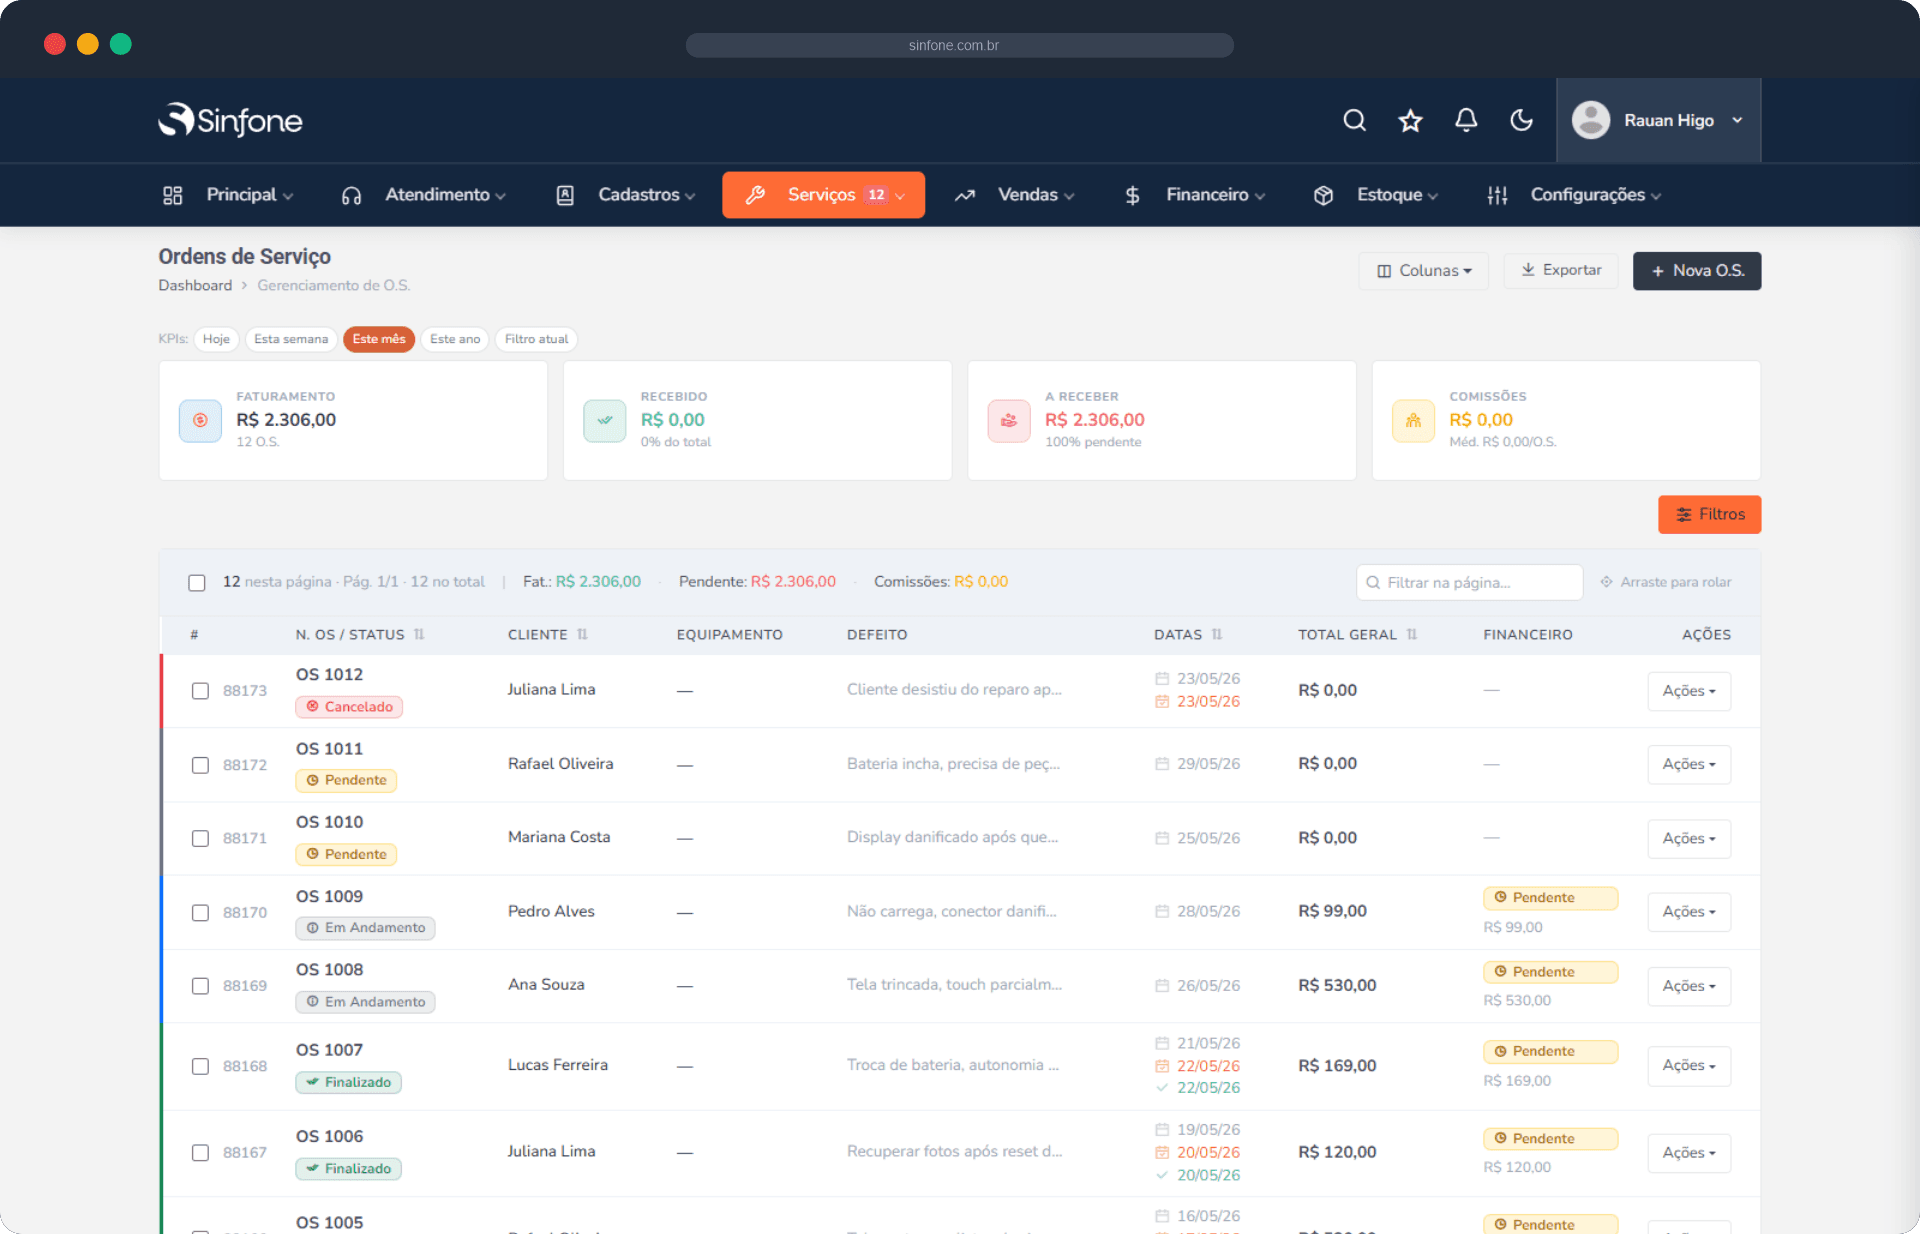
Task: Click the Estoque box icon
Action: 1323,195
